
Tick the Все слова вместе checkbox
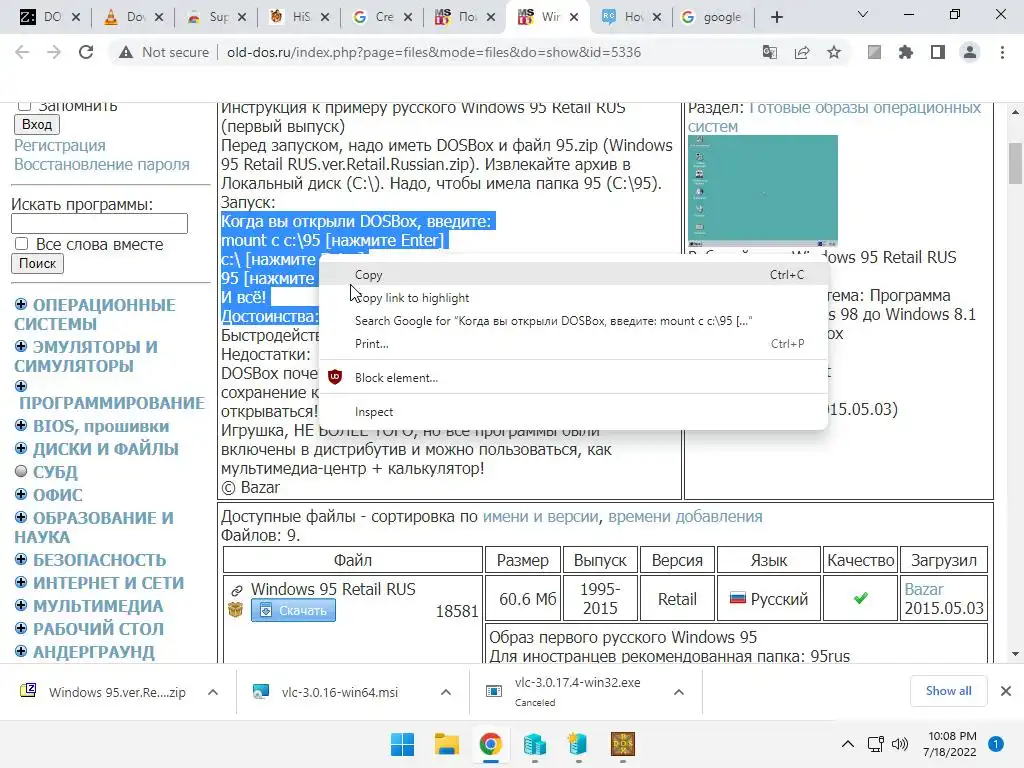(22, 244)
